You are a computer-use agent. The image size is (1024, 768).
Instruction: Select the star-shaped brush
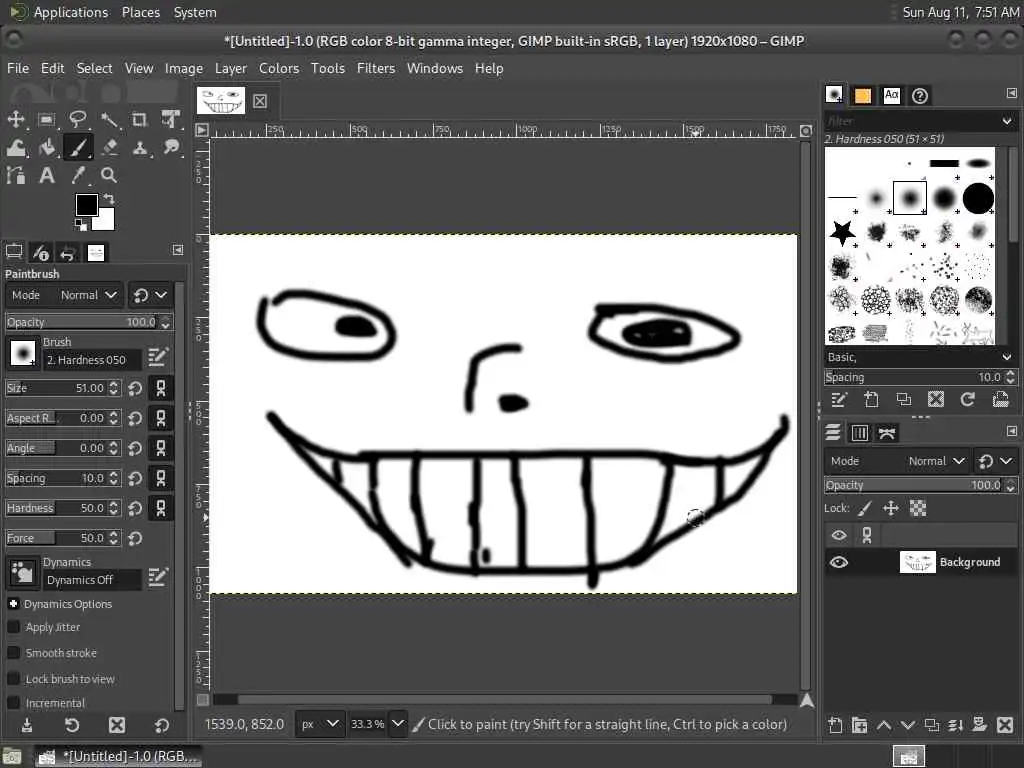pyautogui.click(x=842, y=232)
